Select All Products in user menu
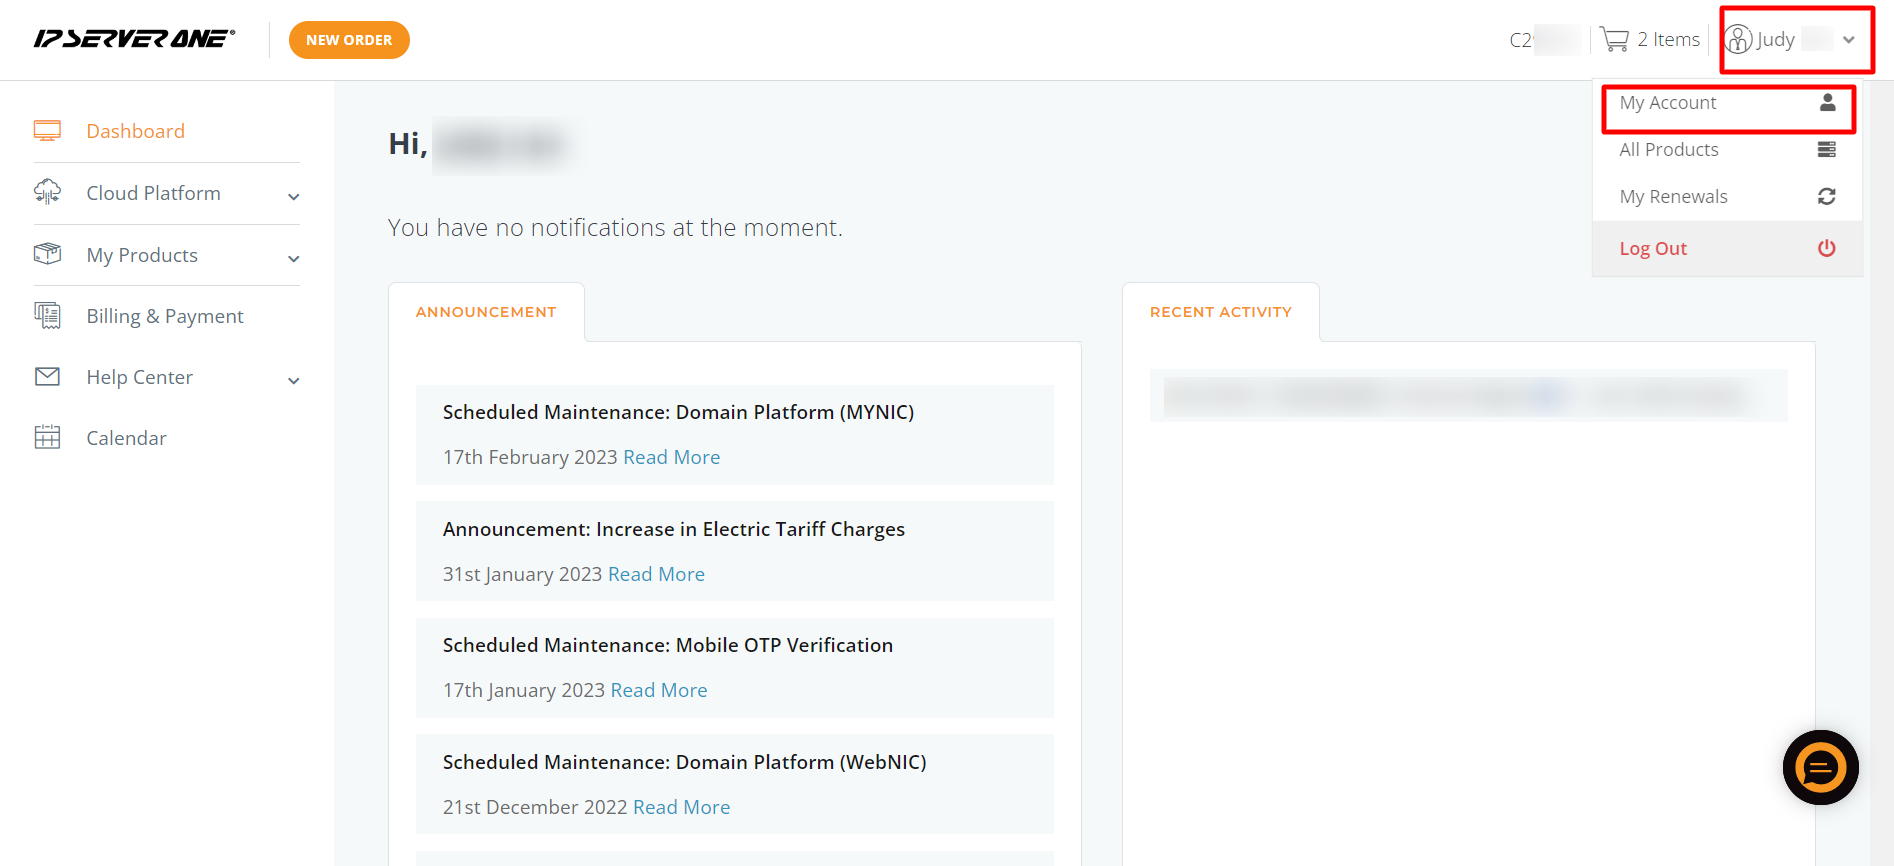The image size is (1894, 866). point(1728,150)
